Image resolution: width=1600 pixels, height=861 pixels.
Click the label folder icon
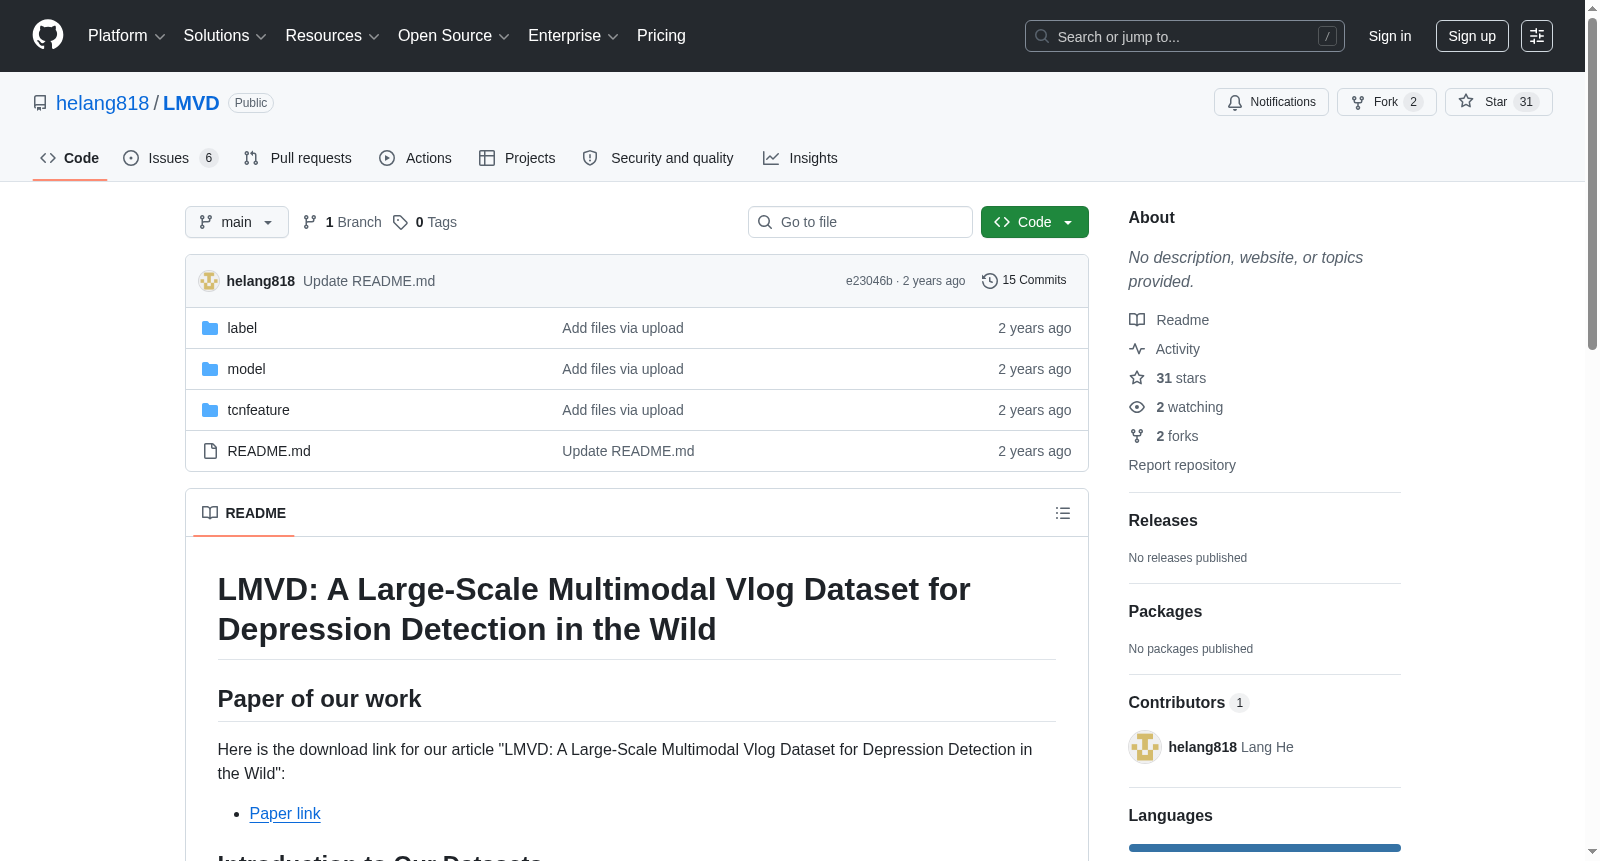(210, 328)
